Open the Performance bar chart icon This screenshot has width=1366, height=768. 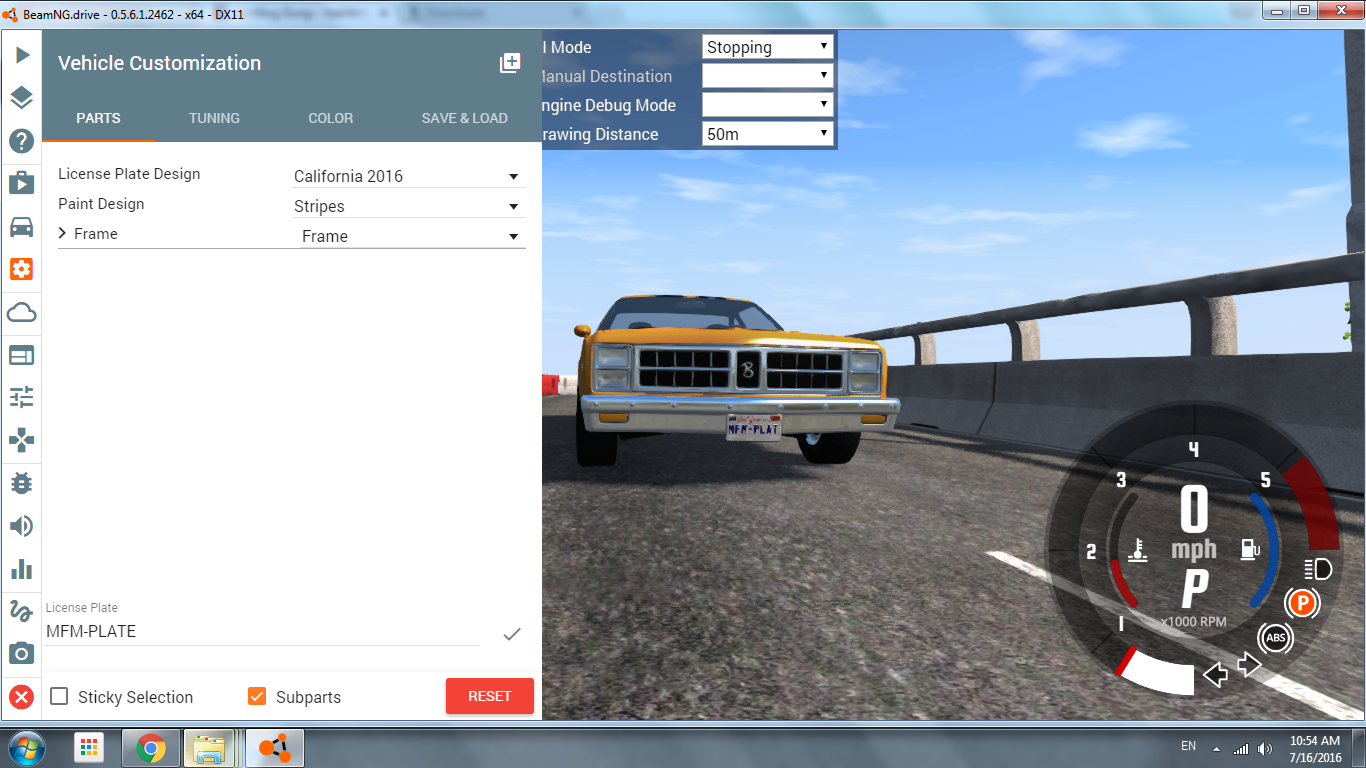tap(22, 569)
